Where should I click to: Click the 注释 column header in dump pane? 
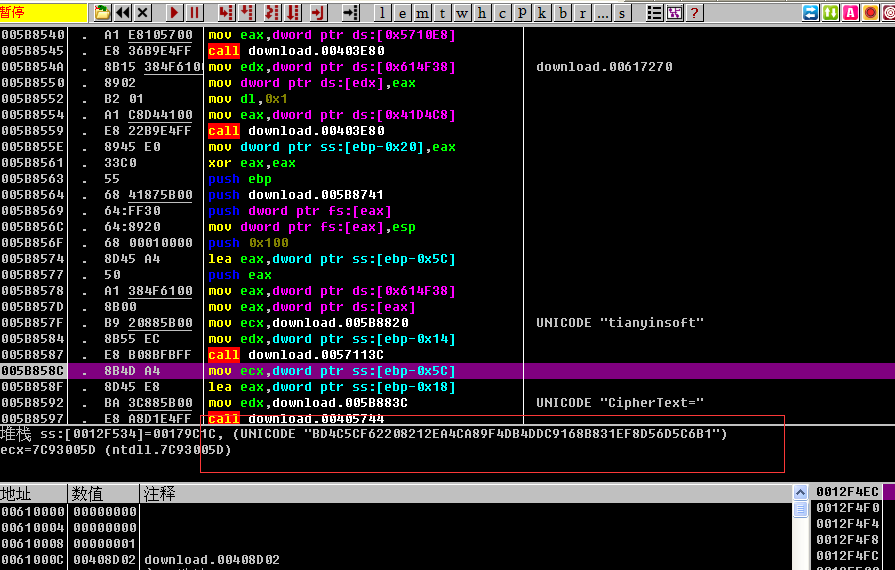(160, 494)
